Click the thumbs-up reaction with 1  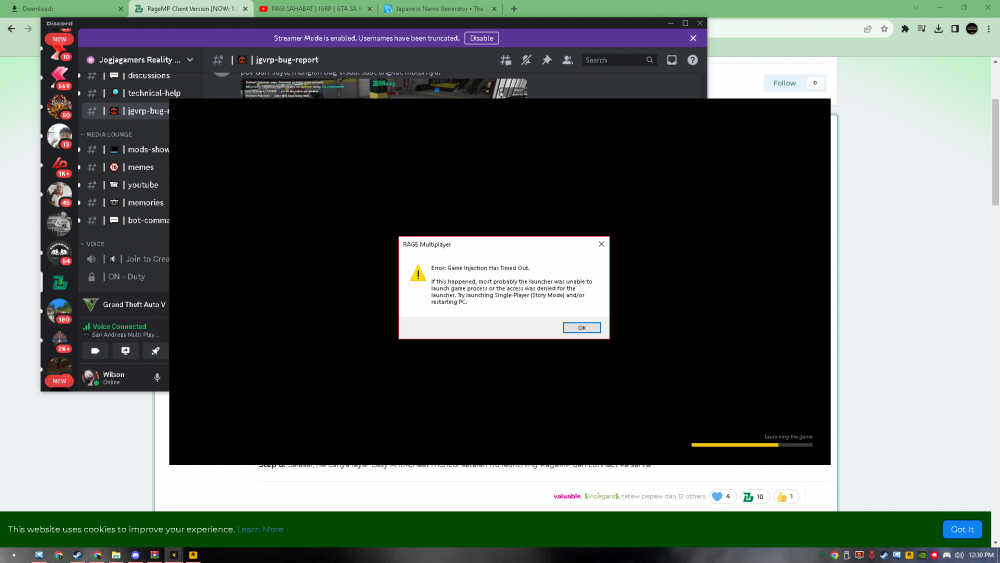click(786, 496)
